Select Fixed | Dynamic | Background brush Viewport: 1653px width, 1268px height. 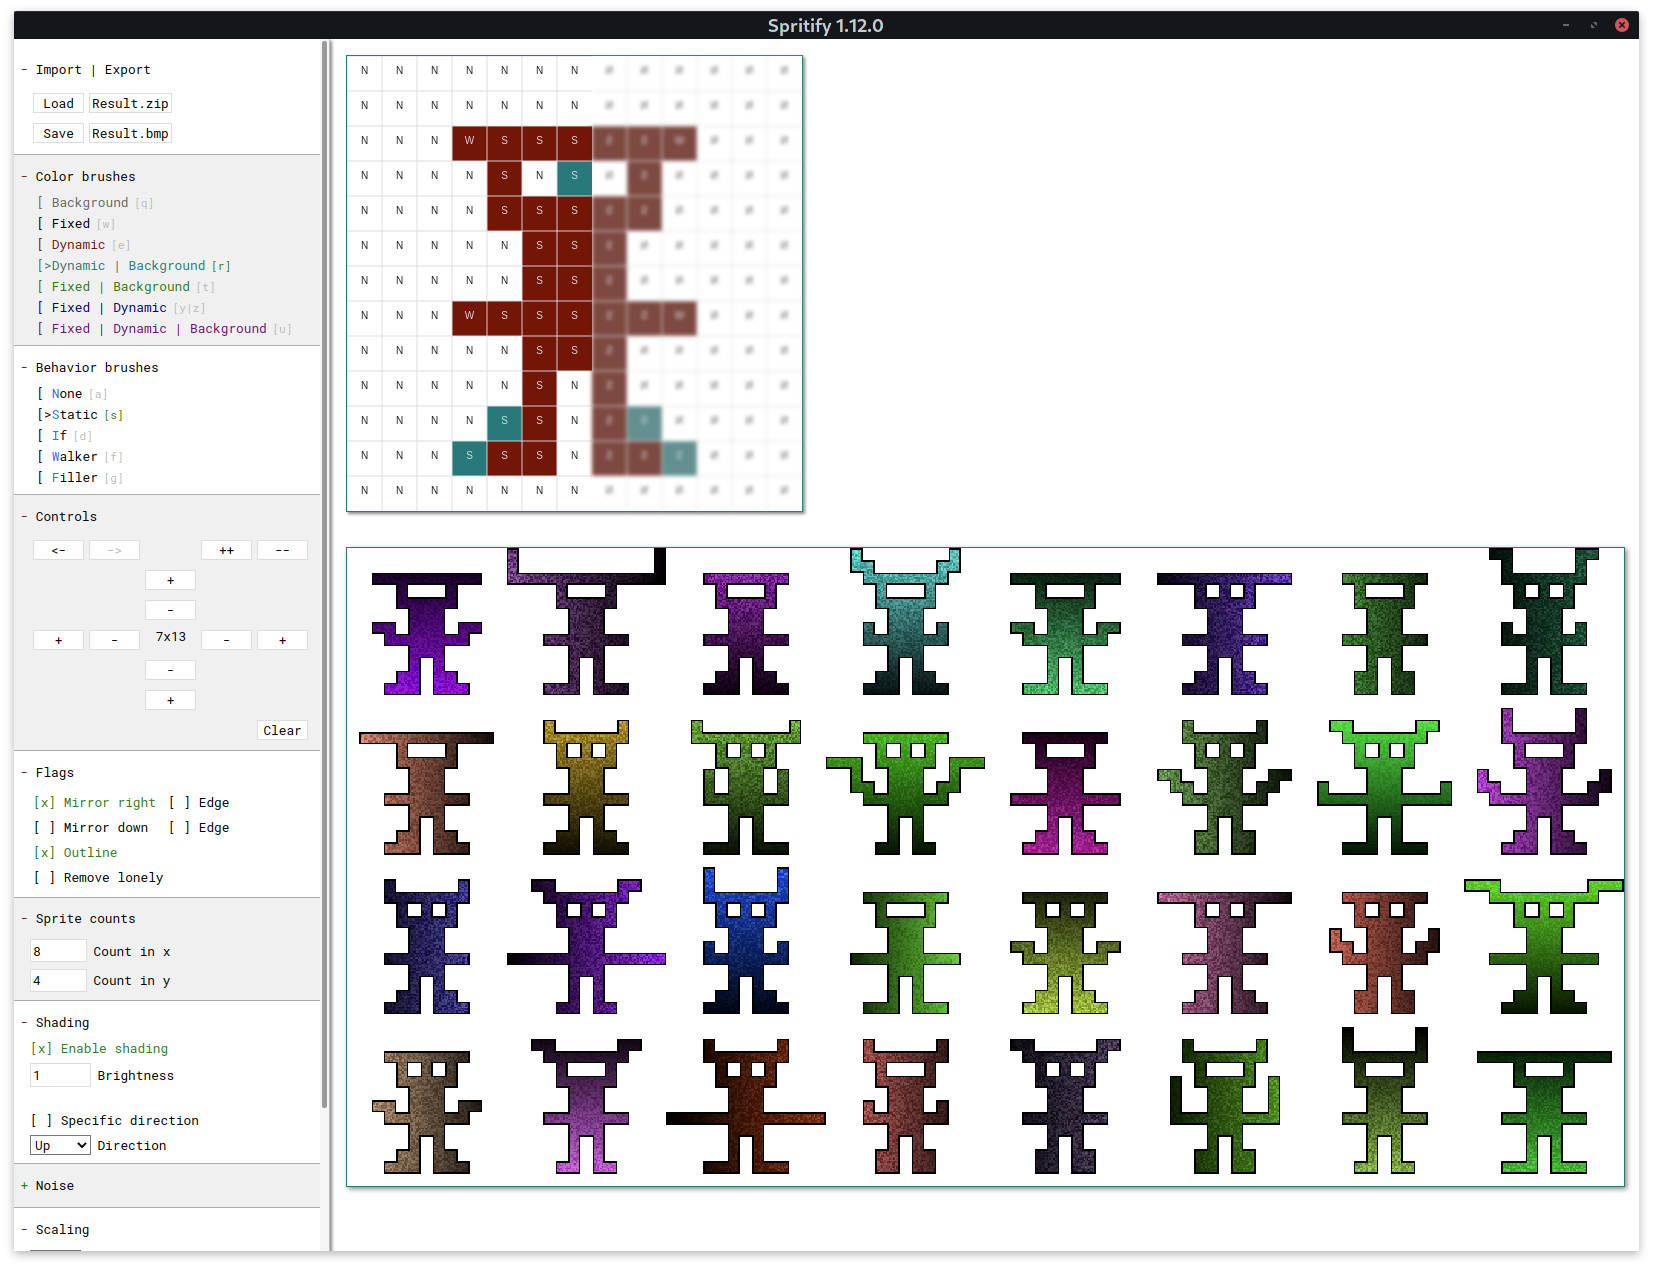(x=158, y=329)
